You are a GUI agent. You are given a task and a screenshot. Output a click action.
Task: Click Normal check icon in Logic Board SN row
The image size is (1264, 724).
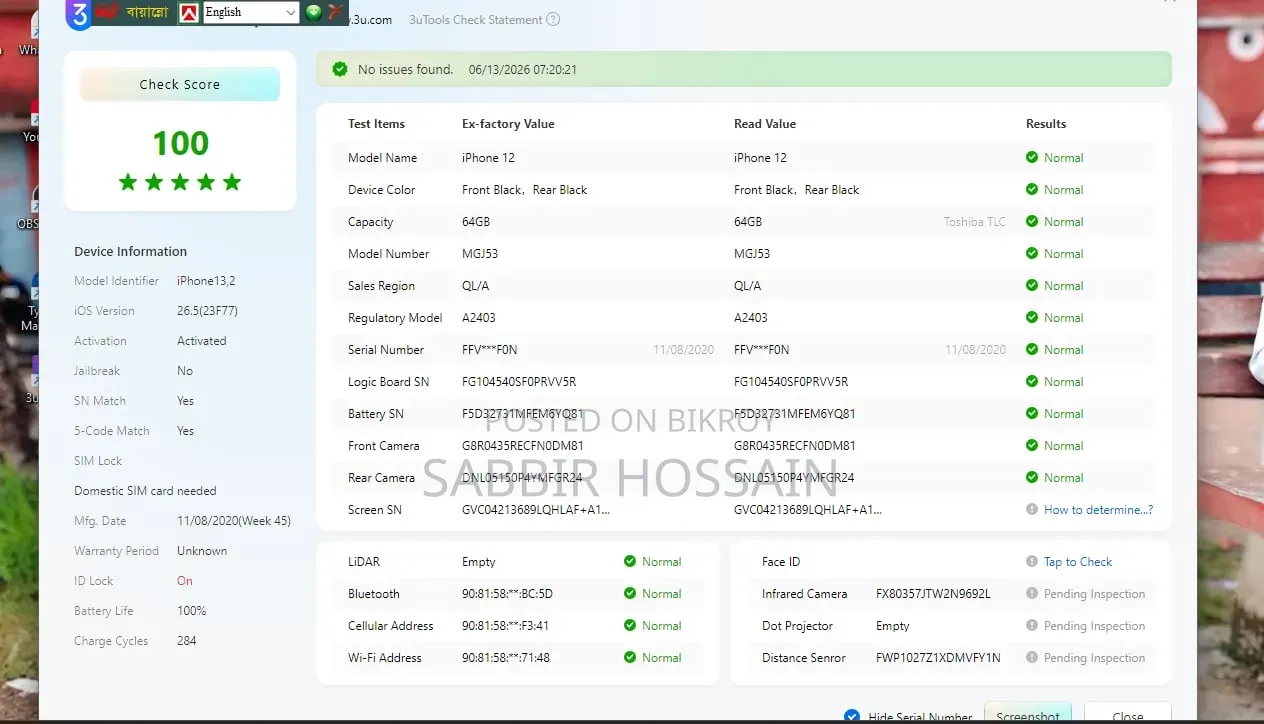(1032, 381)
